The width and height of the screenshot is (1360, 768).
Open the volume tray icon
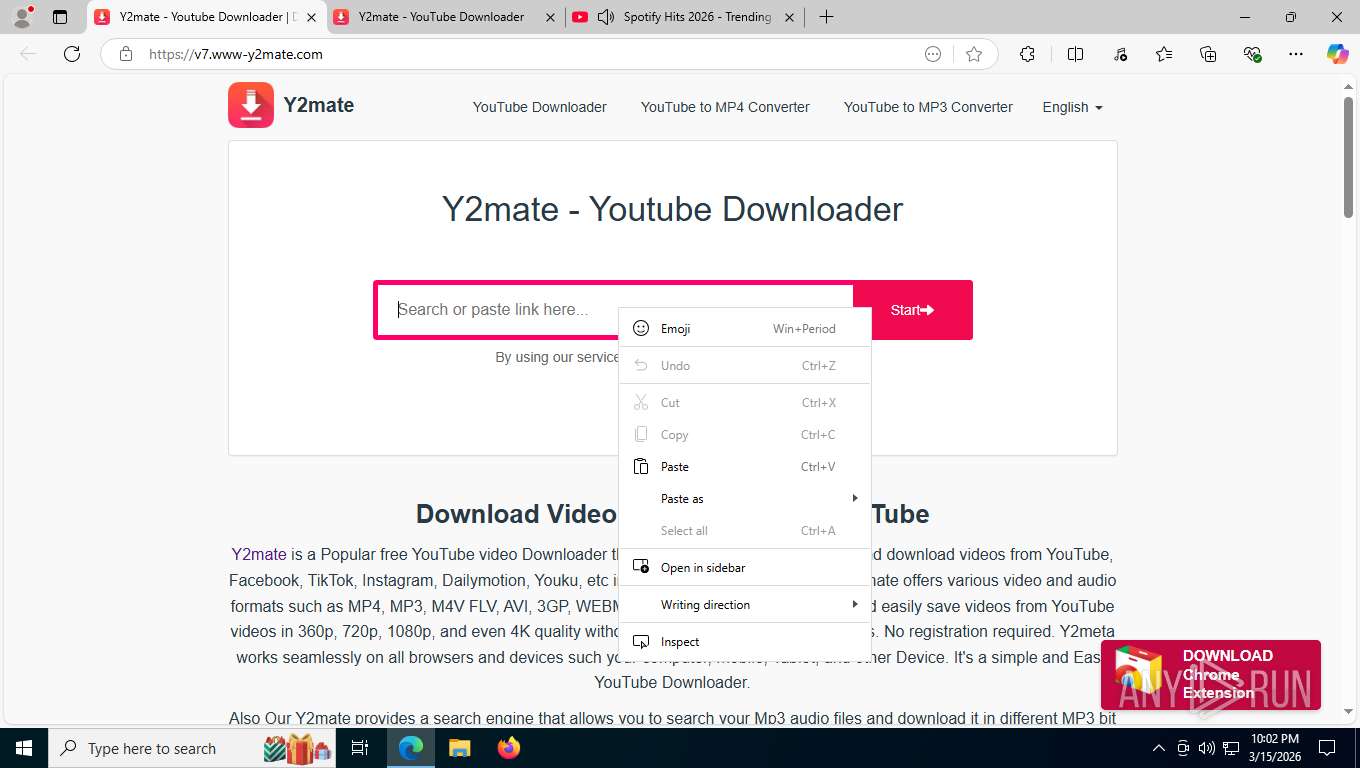coord(1207,748)
